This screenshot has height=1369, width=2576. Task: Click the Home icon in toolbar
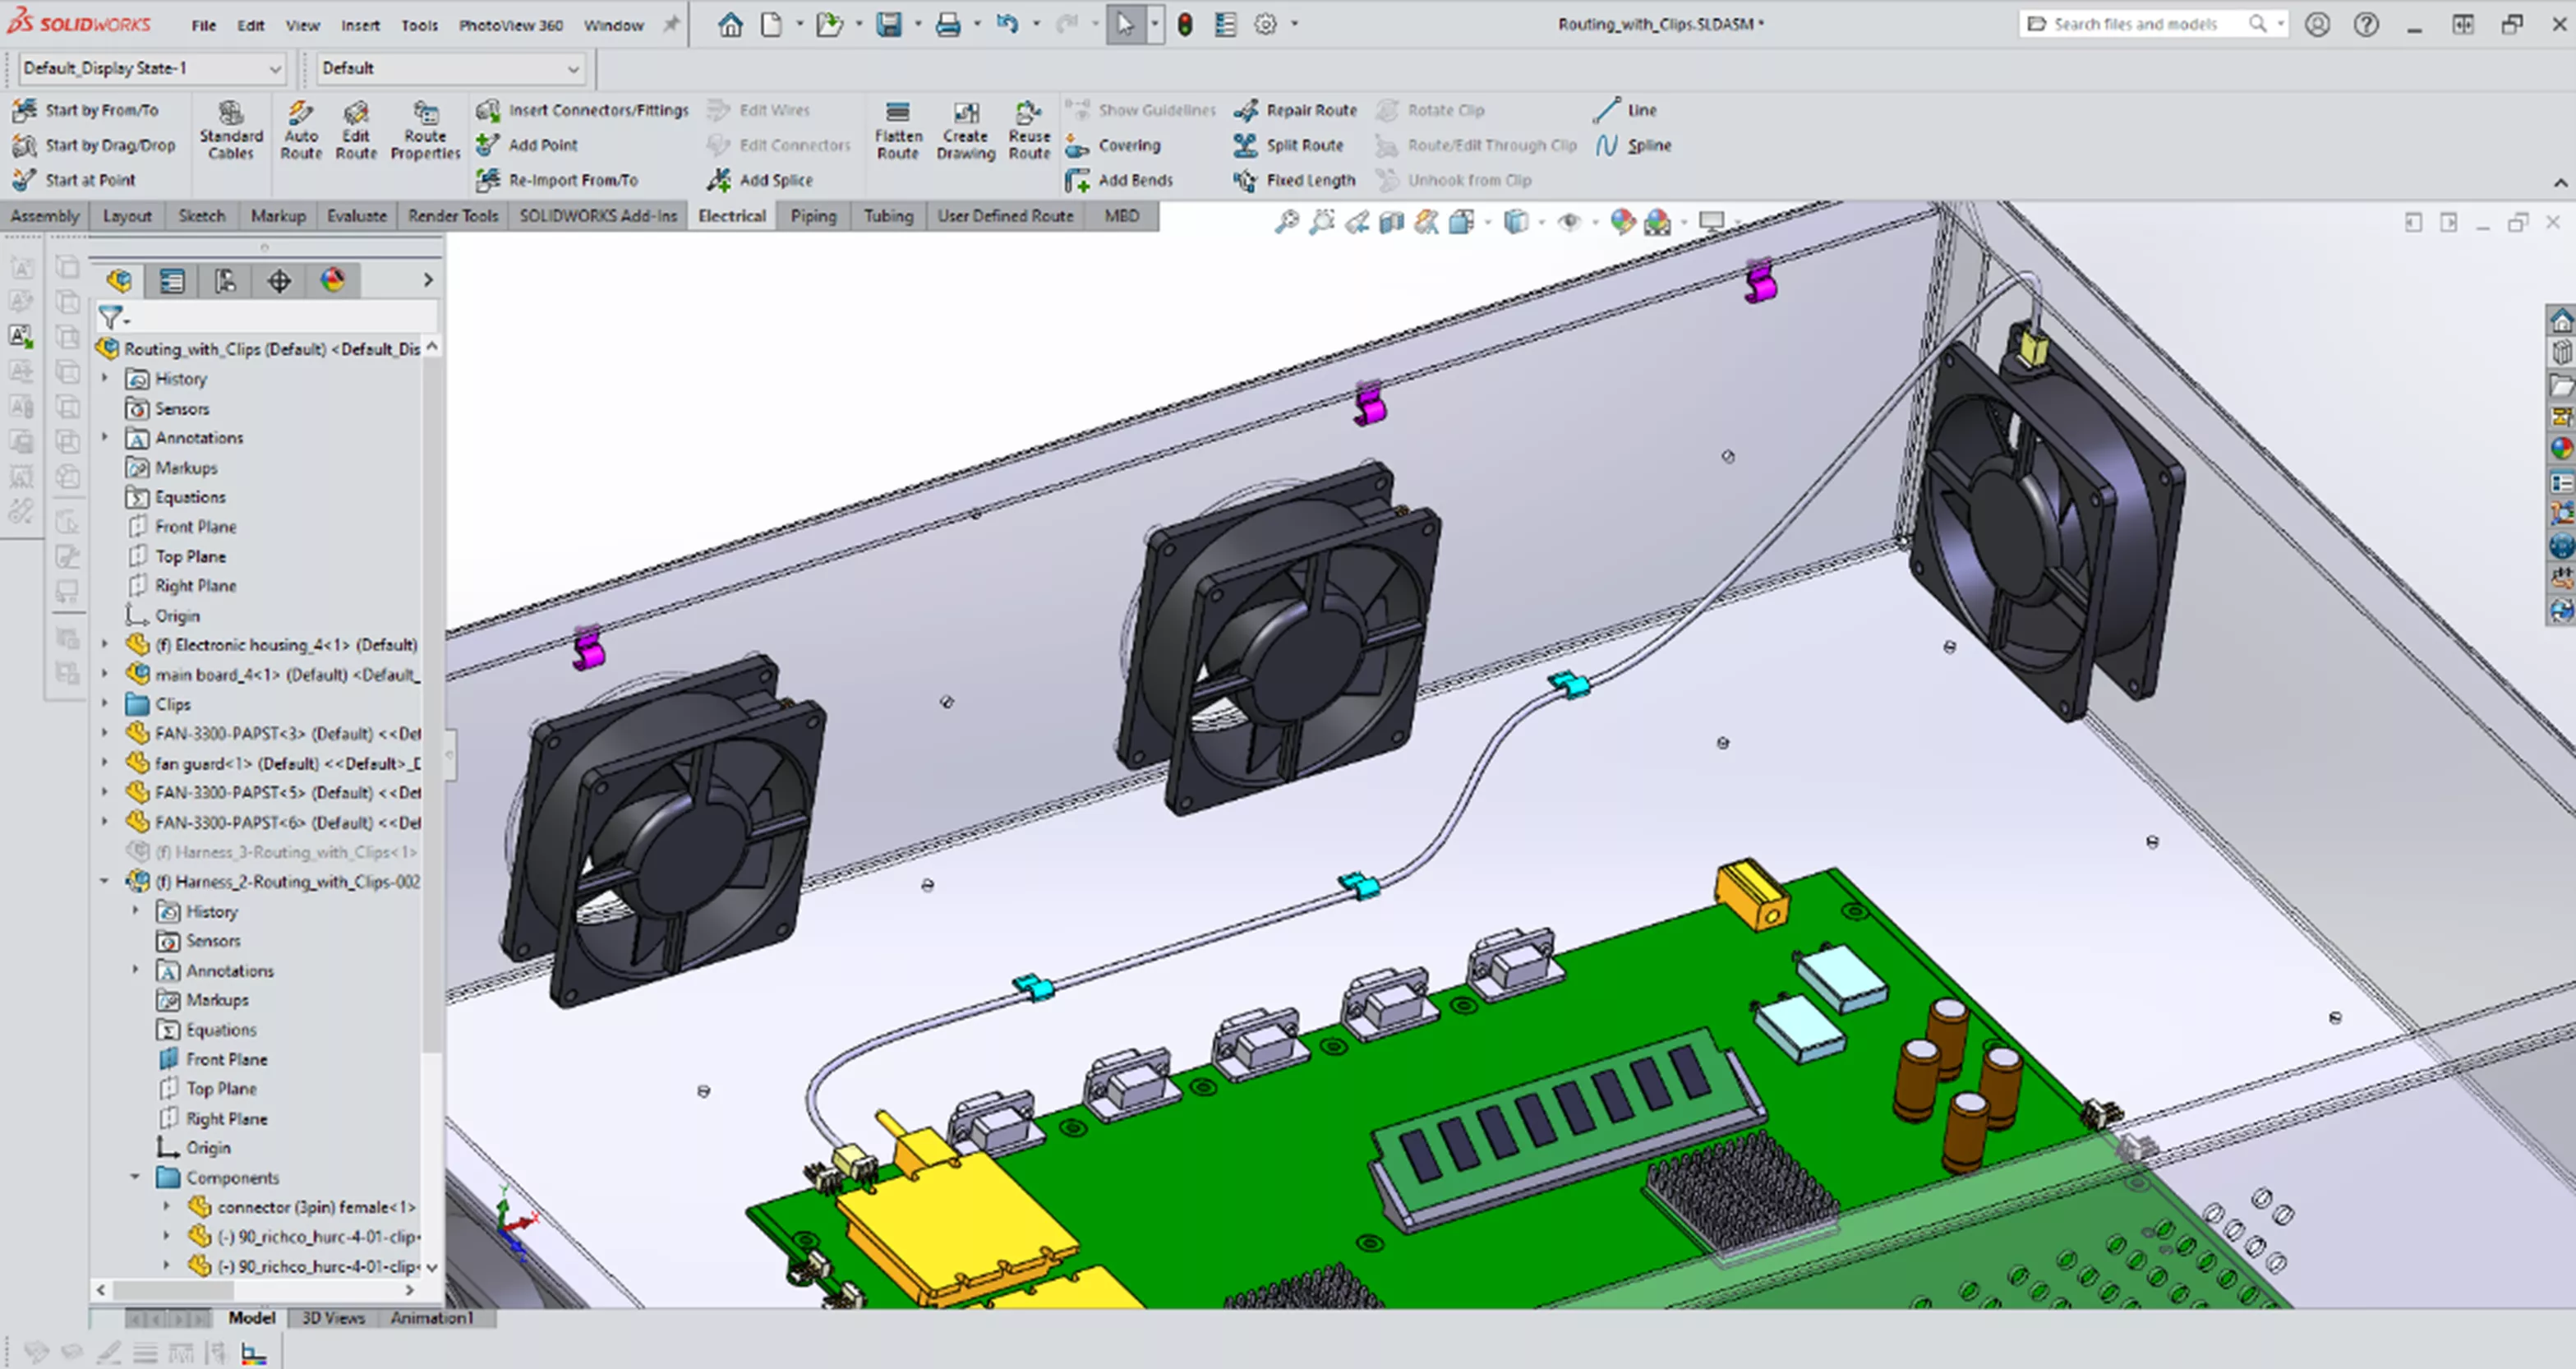point(731,24)
